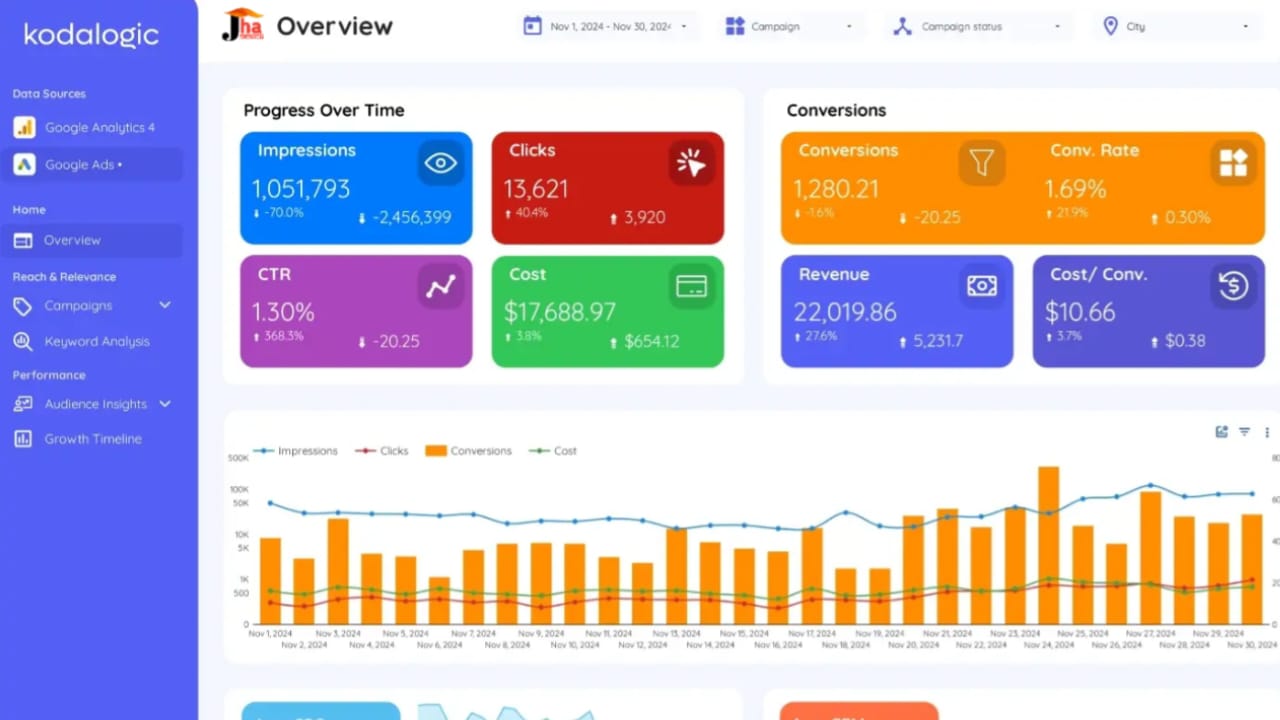Open the City filter dropdown
The image size is (1280, 720).
click(x=1175, y=26)
